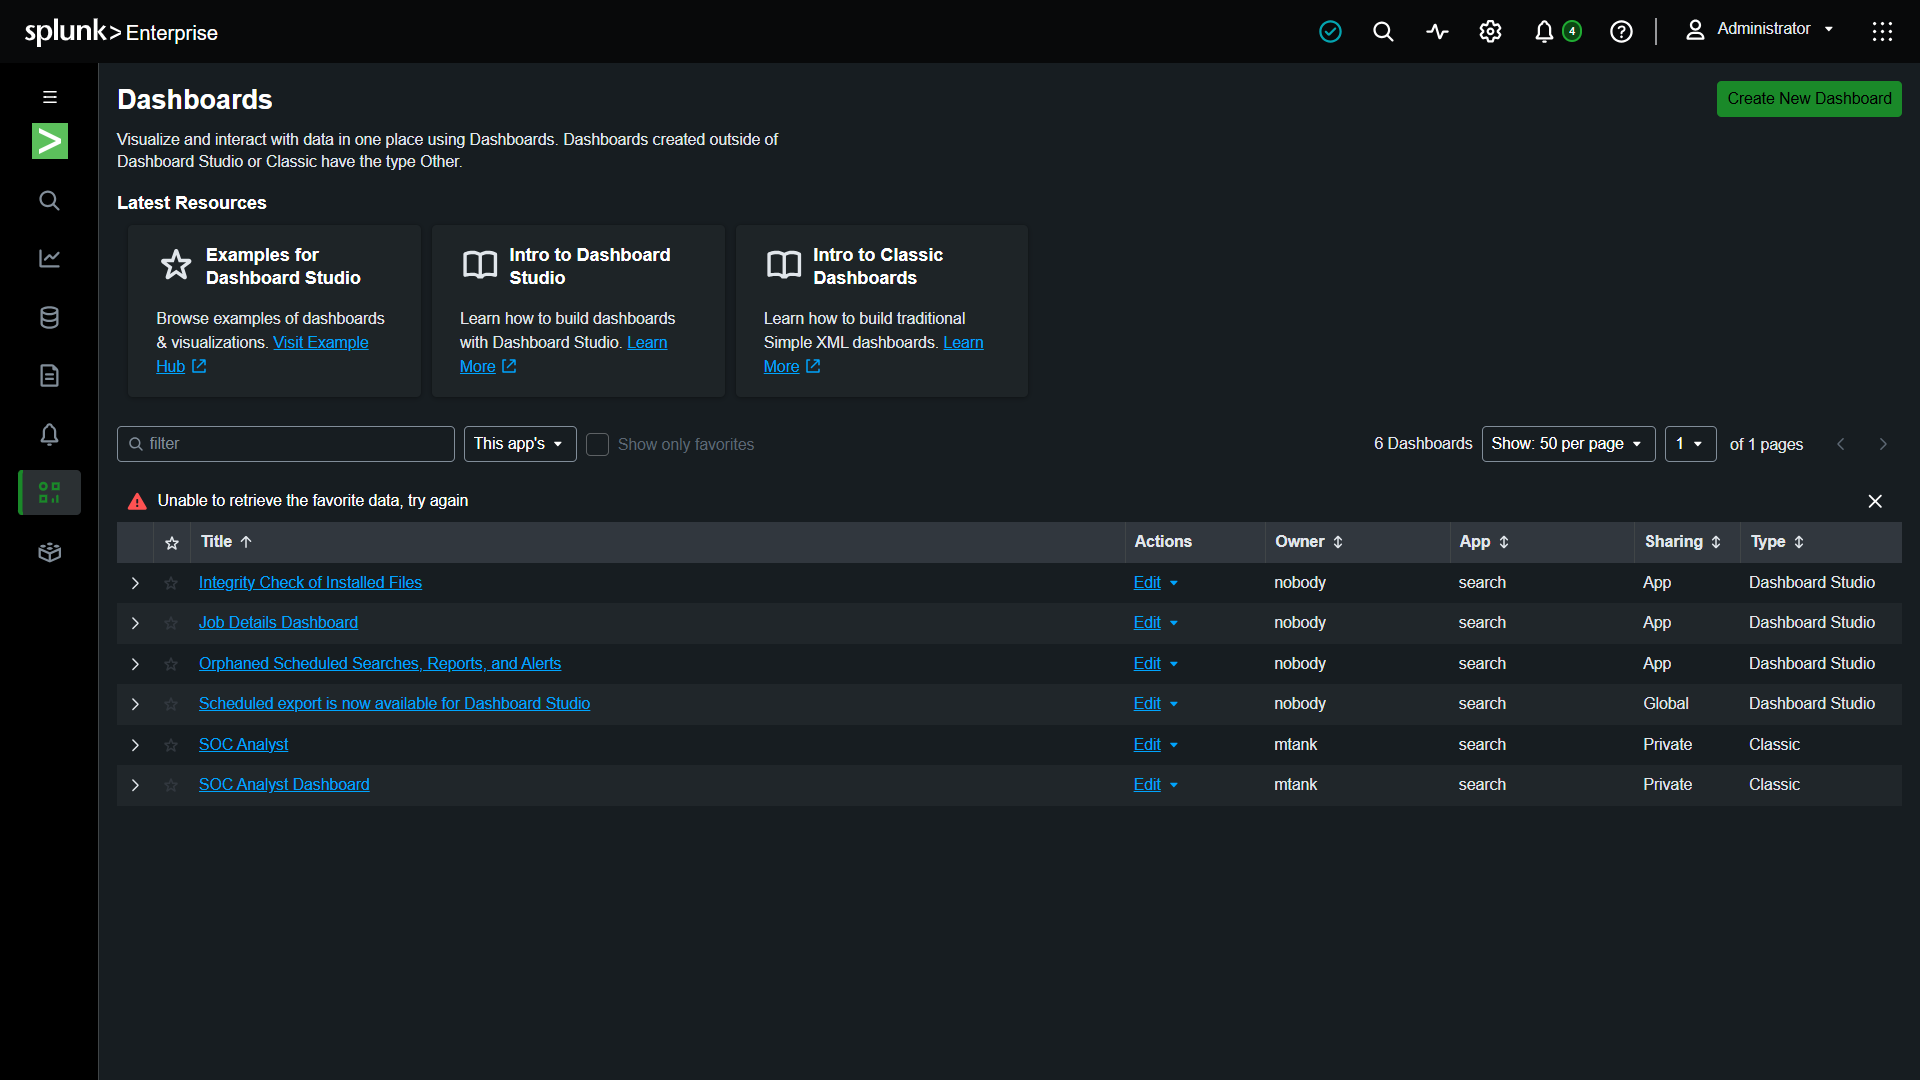Open Edit menu for Orphaned Scheduled Searches

pyautogui.click(x=1156, y=664)
